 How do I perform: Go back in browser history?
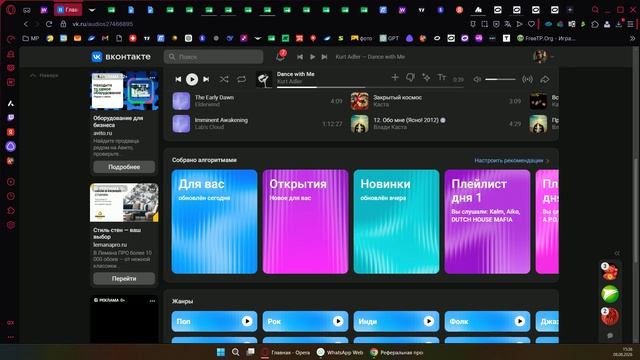(26, 24)
